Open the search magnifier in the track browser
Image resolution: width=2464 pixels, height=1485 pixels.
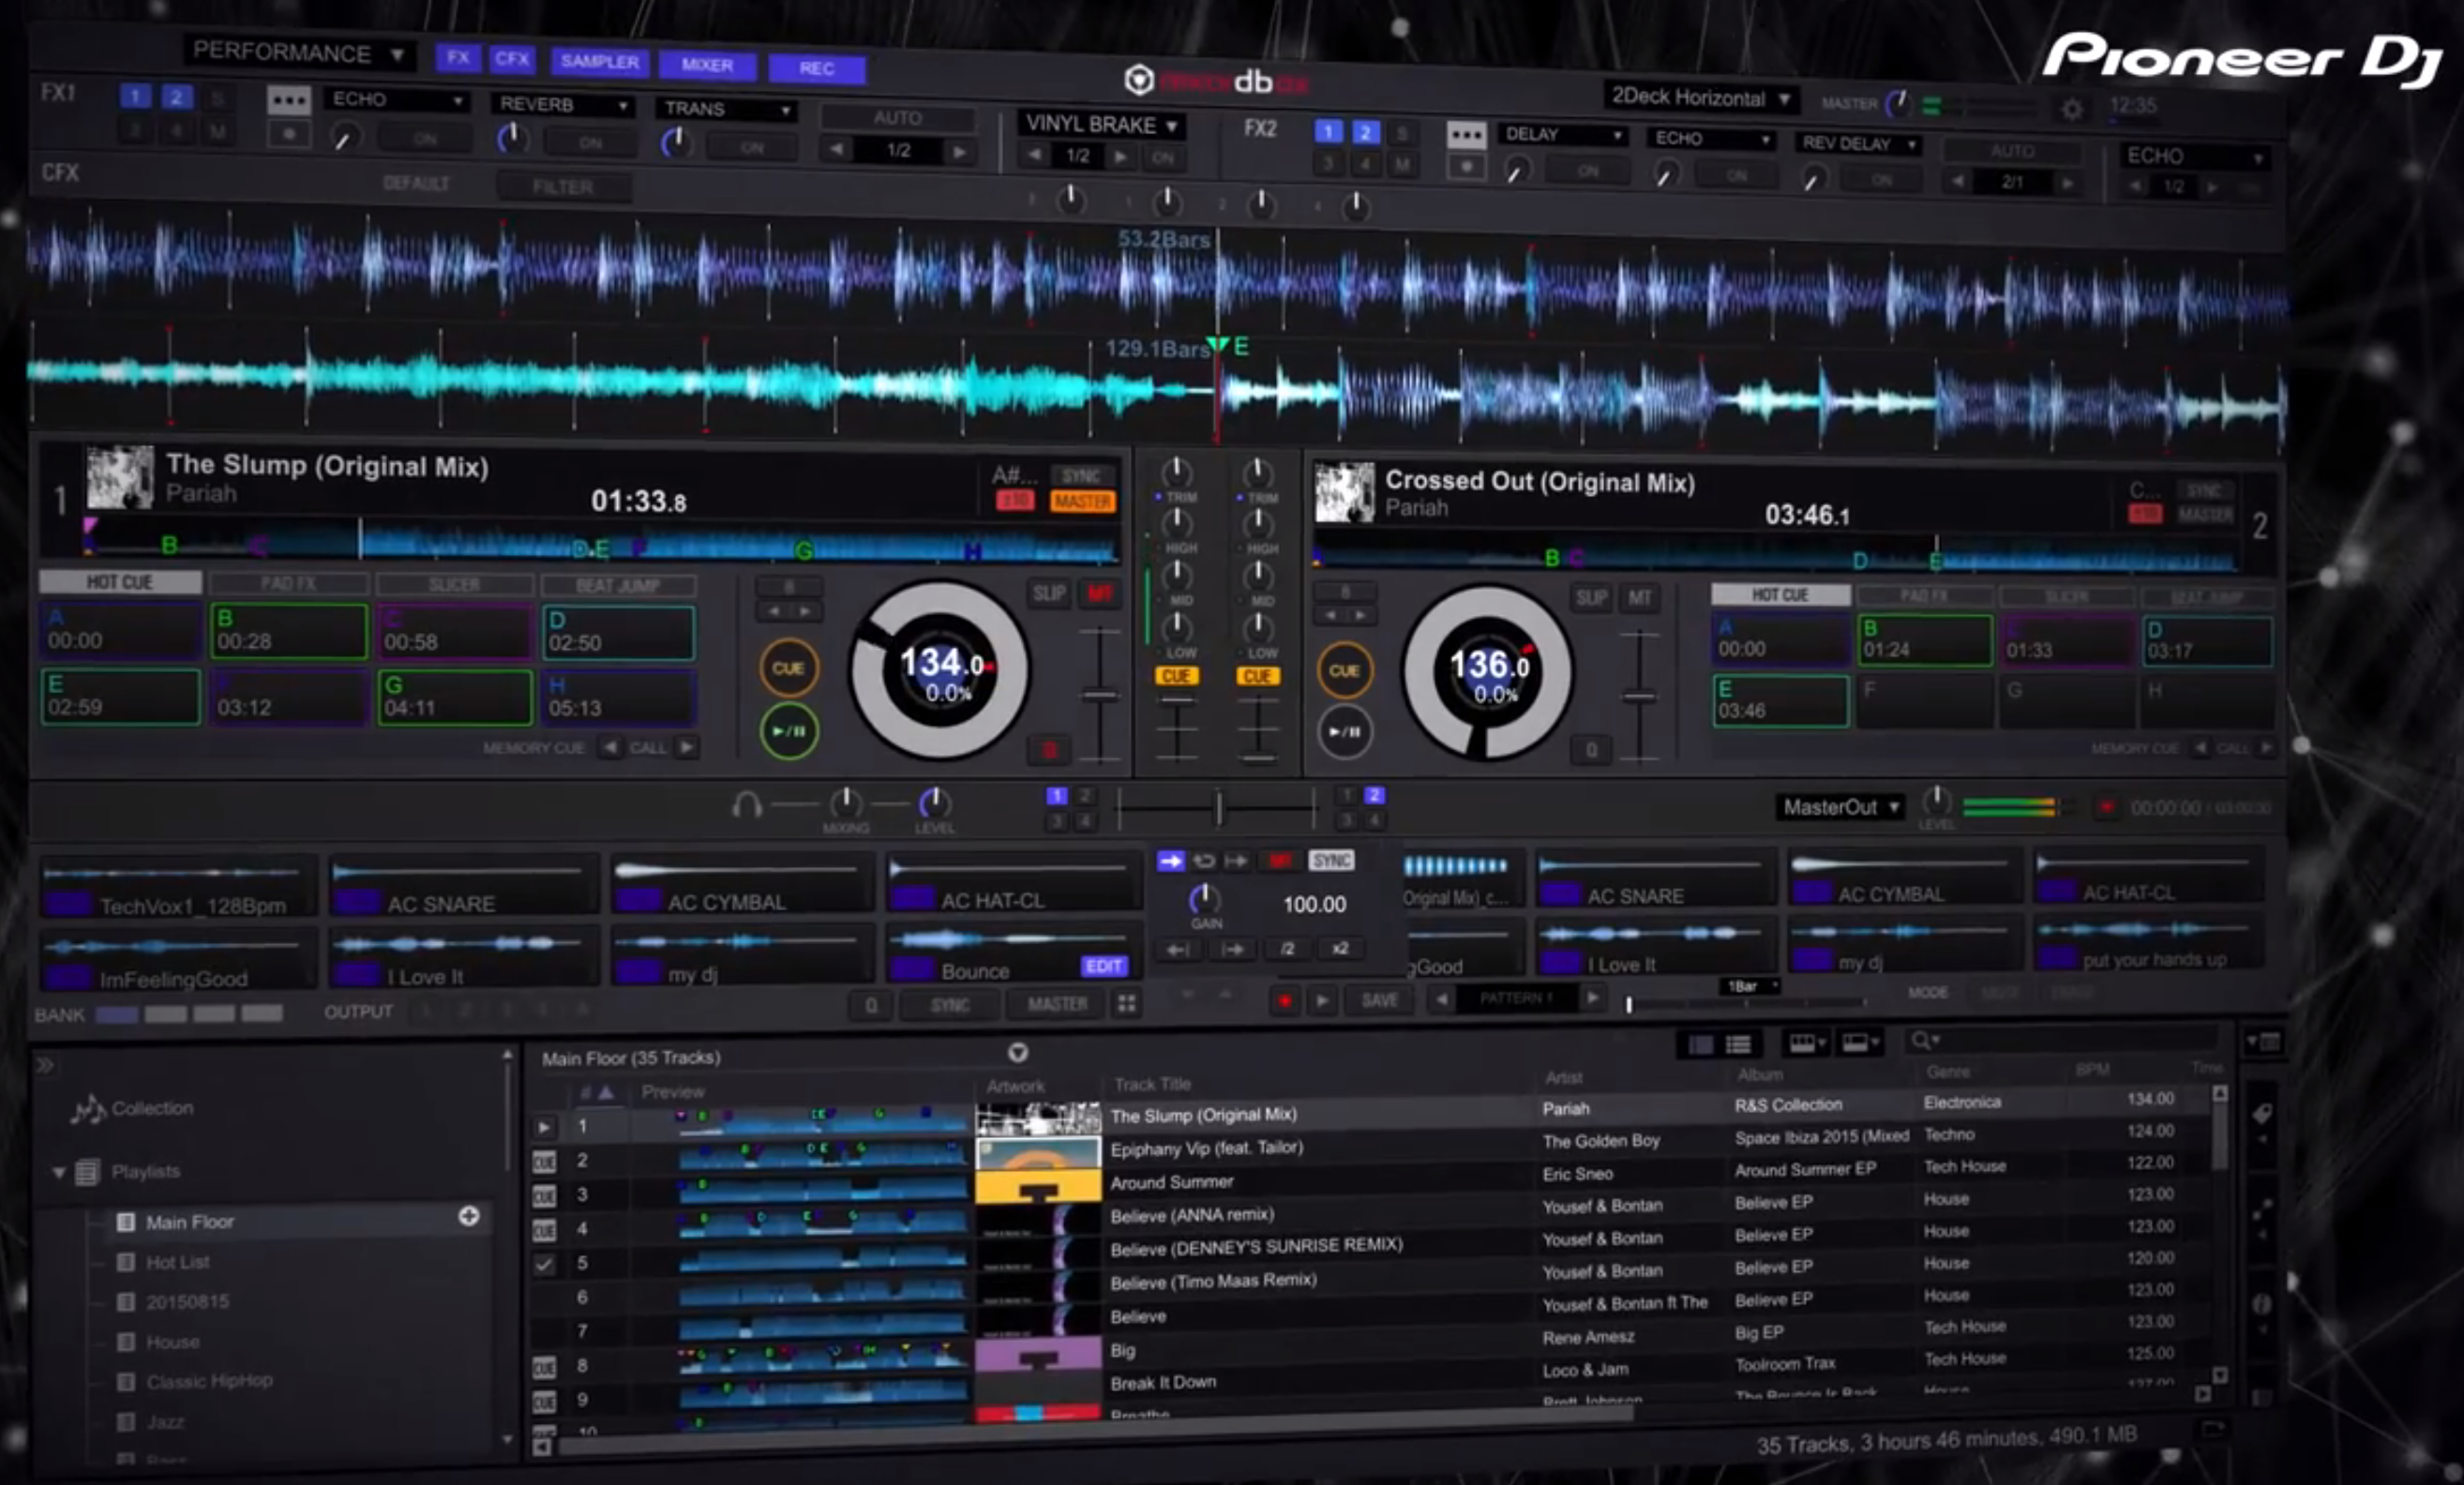tap(1925, 1040)
